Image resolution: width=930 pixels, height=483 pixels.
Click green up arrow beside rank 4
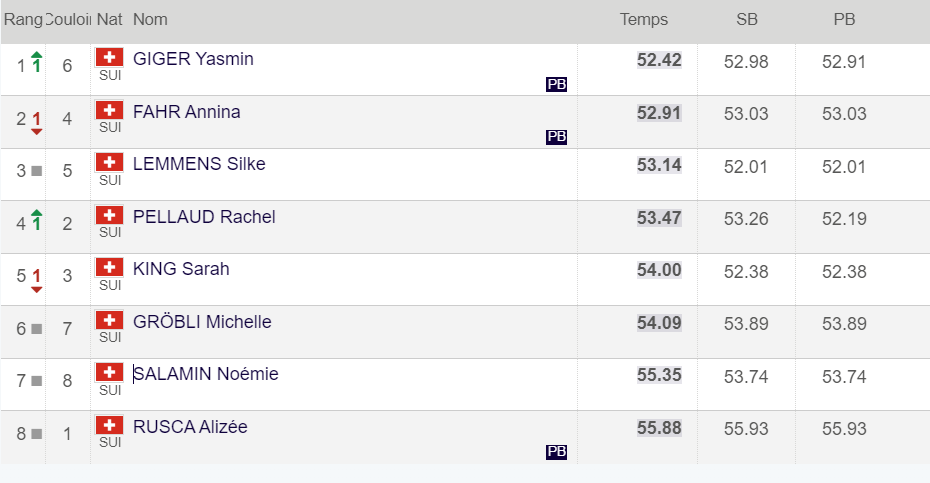pyautogui.click(x=37, y=219)
